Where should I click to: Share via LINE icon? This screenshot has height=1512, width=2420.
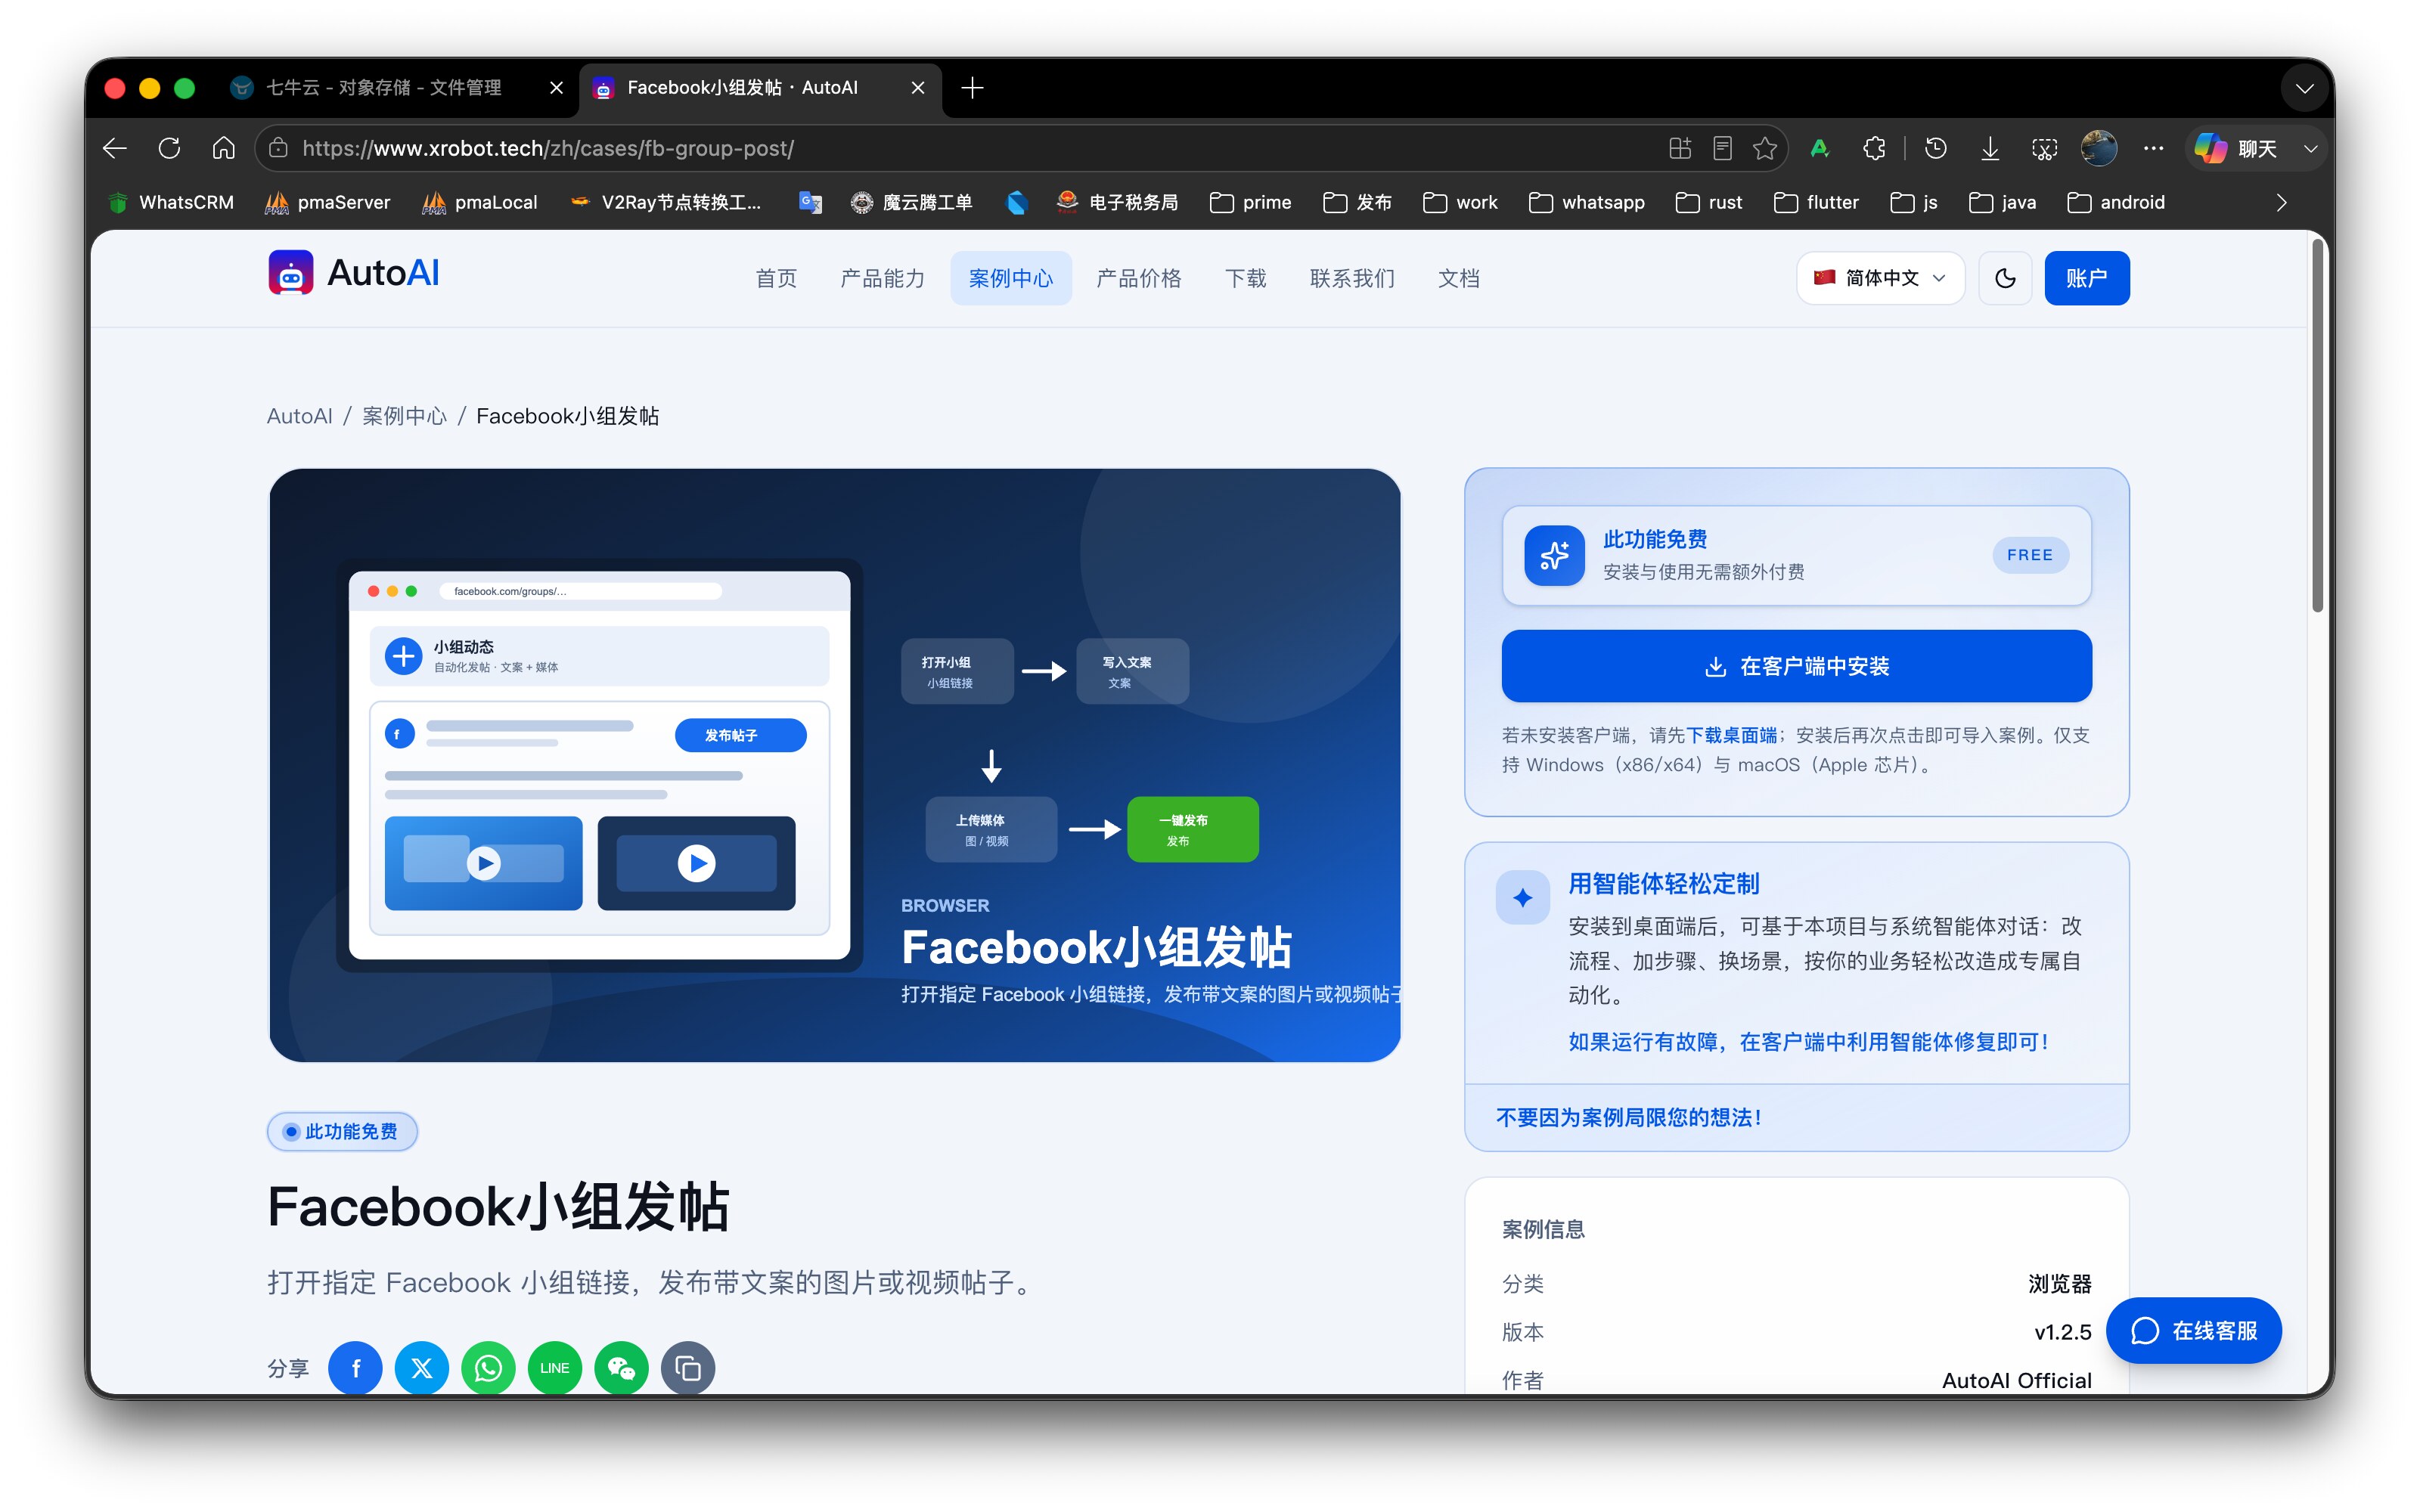tap(555, 1367)
